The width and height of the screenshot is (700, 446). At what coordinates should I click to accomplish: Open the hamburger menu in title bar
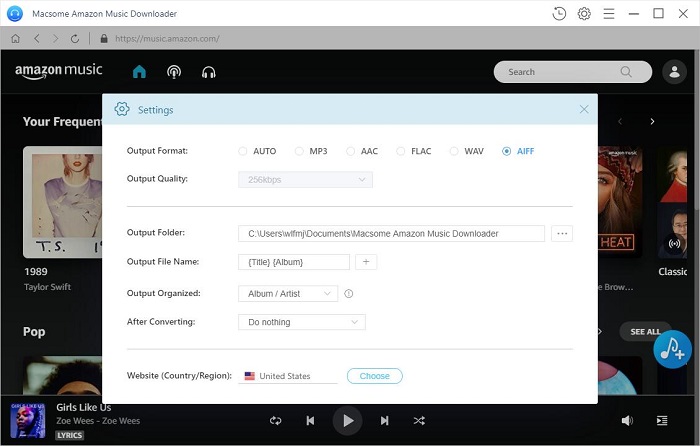click(609, 14)
